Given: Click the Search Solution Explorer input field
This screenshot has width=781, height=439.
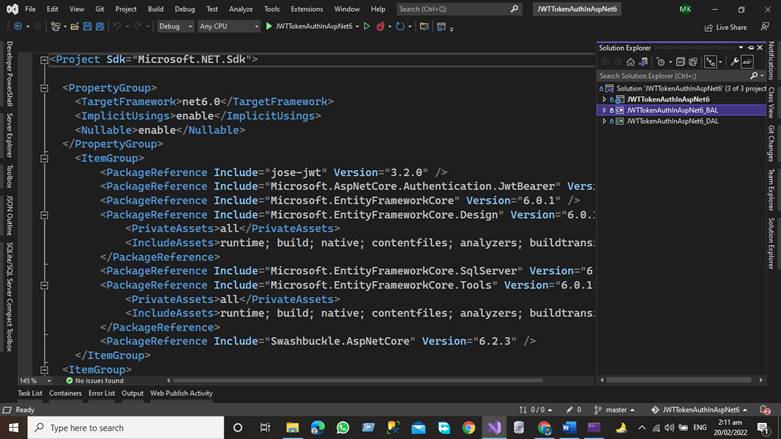Looking at the screenshot, I should tap(673, 76).
